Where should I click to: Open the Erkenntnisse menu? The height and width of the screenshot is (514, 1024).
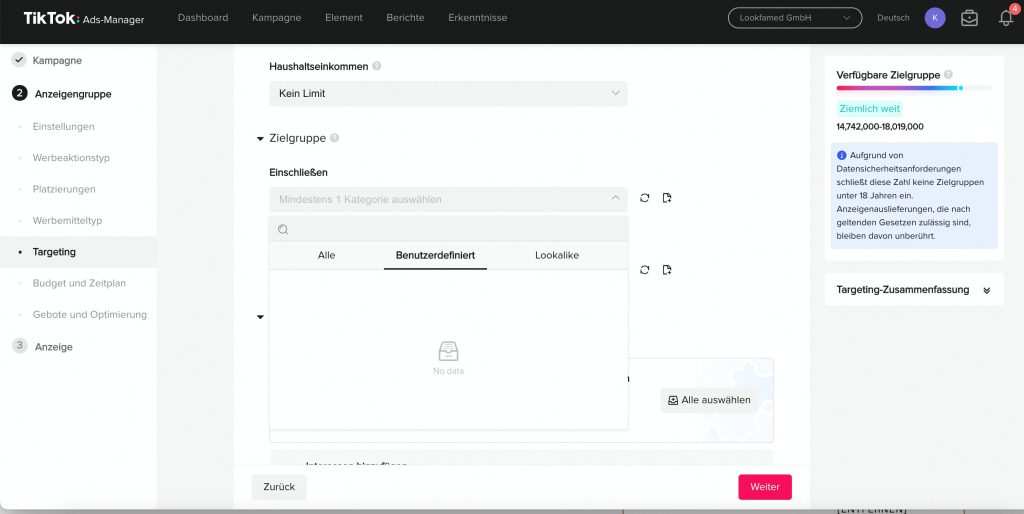click(x=477, y=18)
